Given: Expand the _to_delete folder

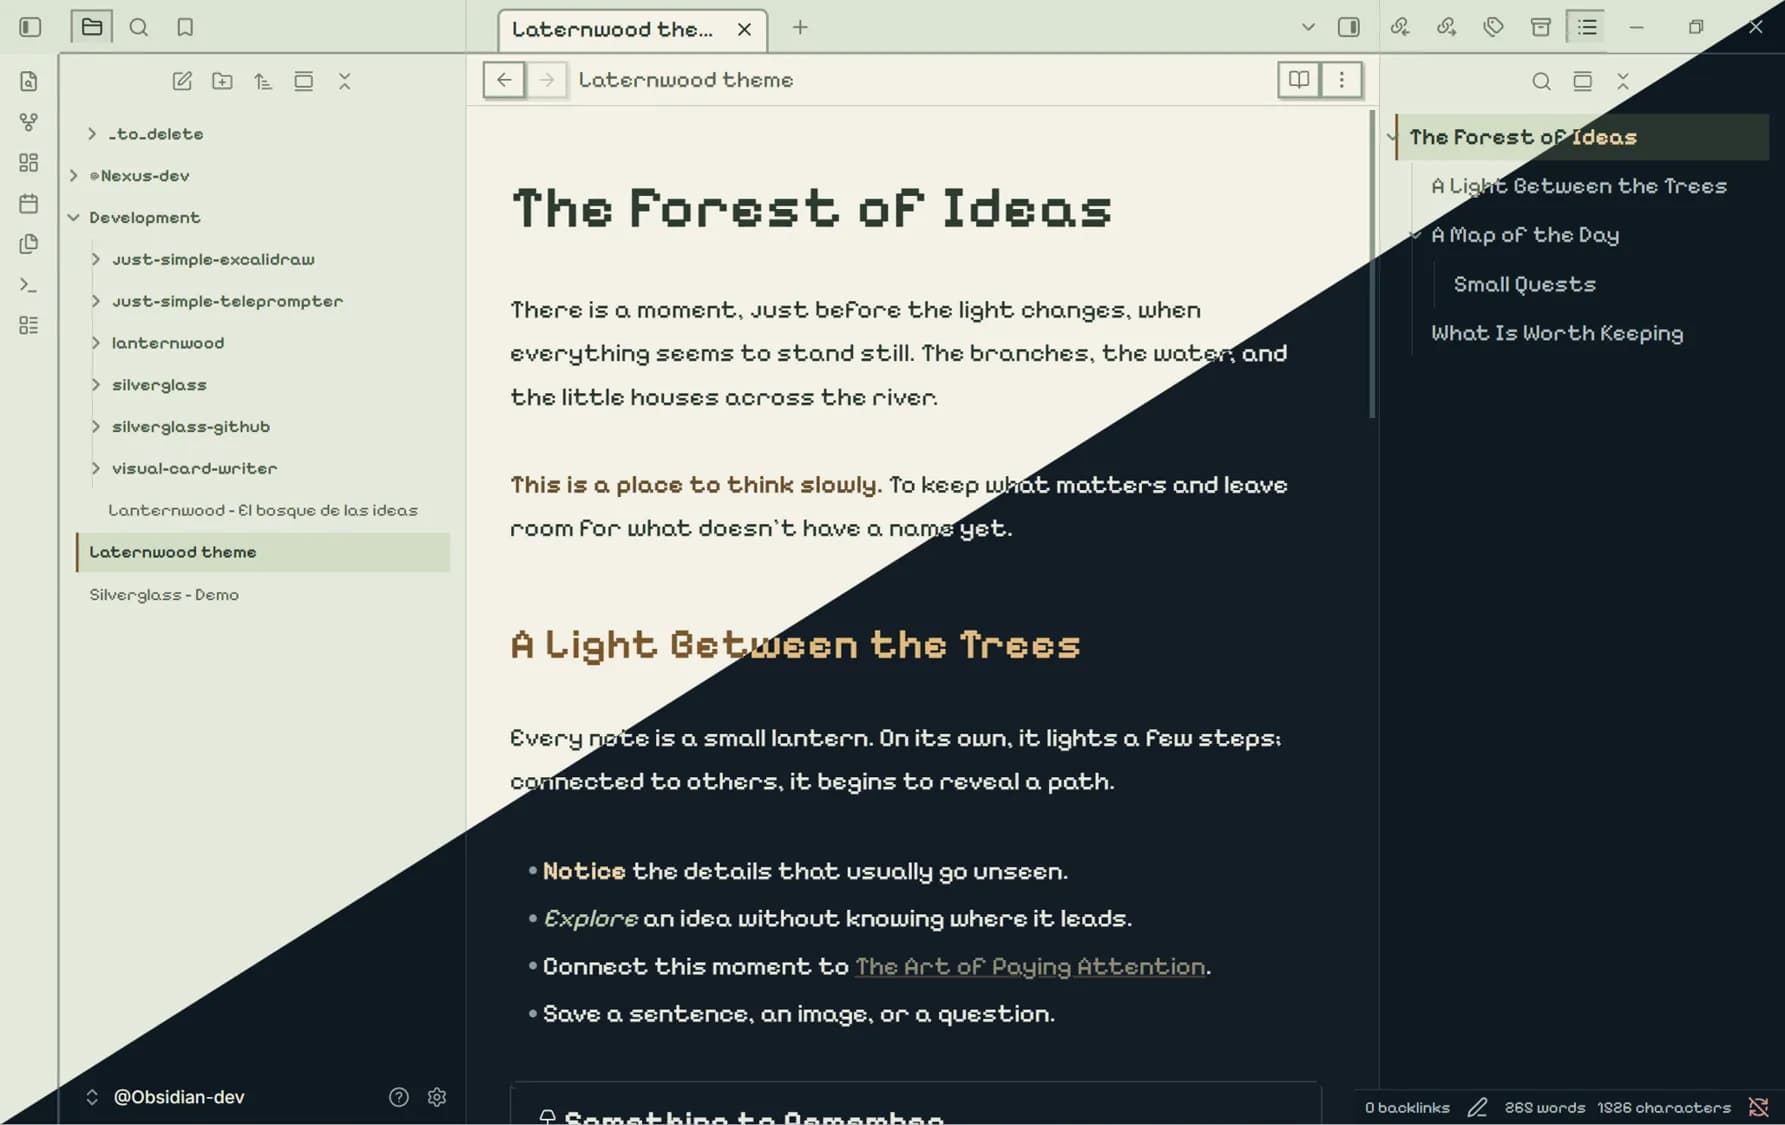Looking at the screenshot, I should (x=92, y=134).
